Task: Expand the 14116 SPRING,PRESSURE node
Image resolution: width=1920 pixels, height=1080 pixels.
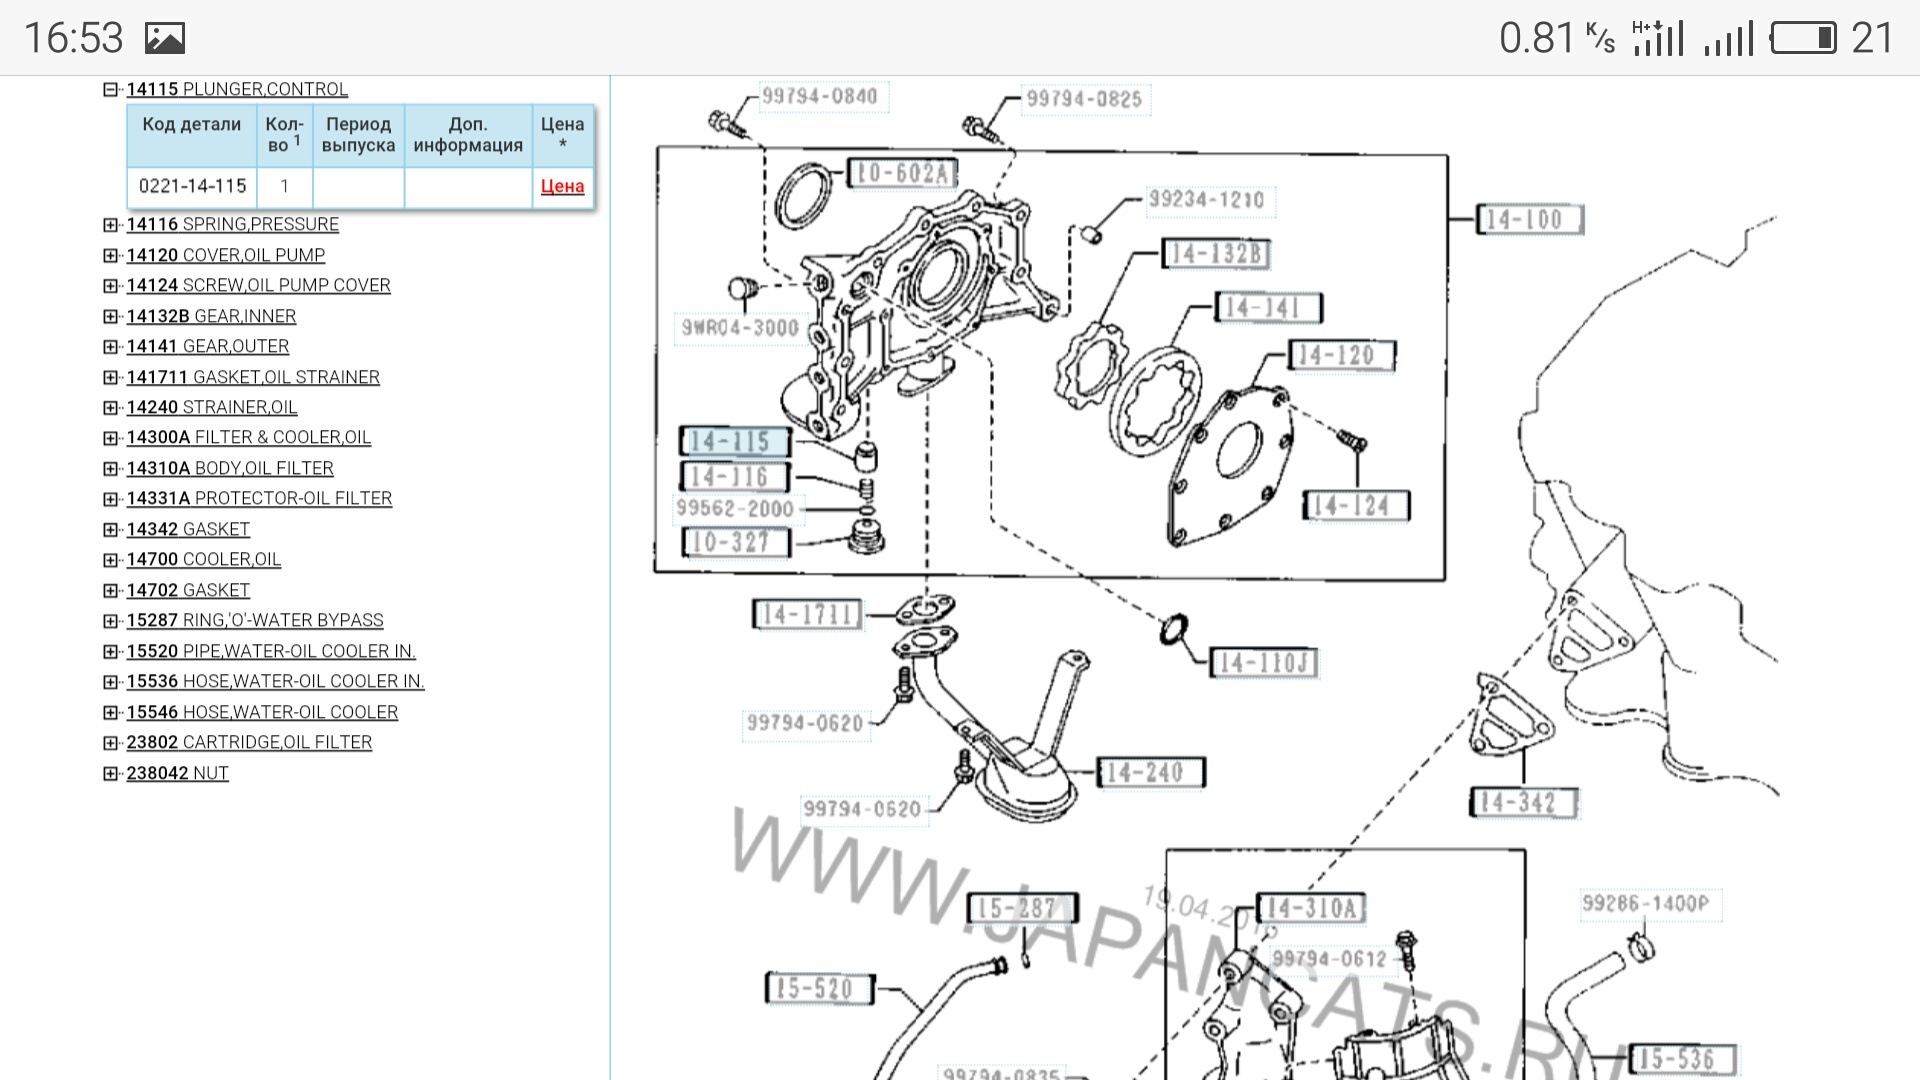Action: click(x=110, y=225)
